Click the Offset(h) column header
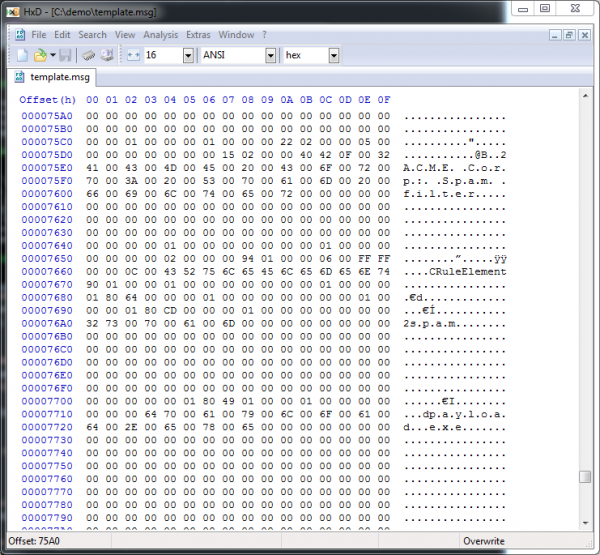600x555 pixels. tap(47, 100)
